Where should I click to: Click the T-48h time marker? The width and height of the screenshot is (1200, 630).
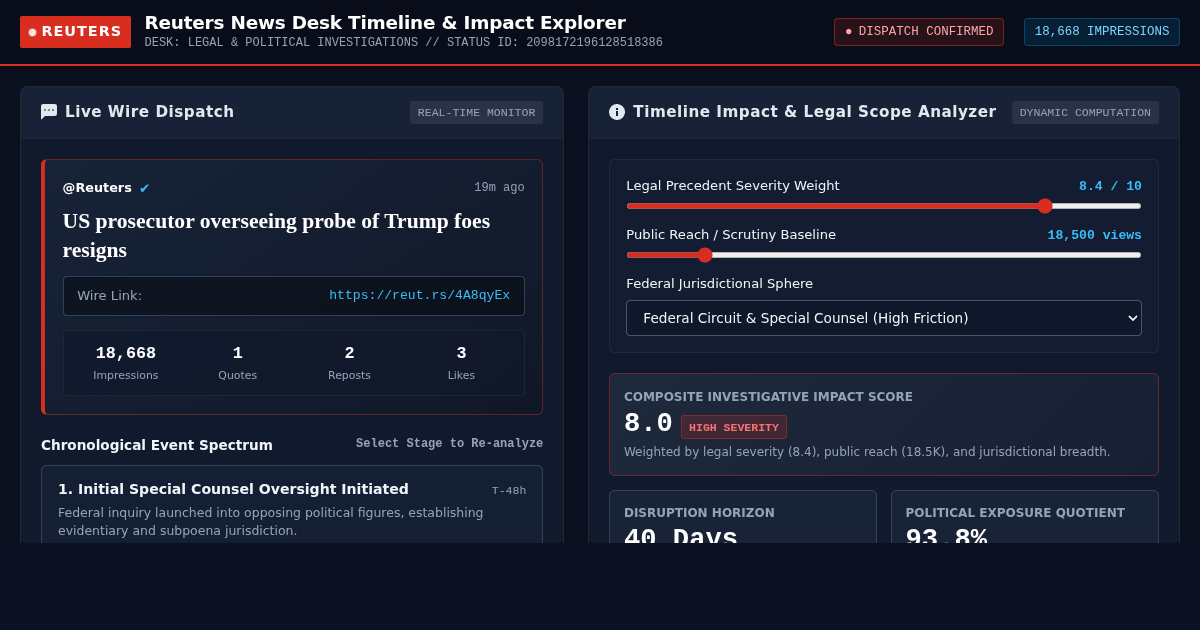[x=509, y=491]
